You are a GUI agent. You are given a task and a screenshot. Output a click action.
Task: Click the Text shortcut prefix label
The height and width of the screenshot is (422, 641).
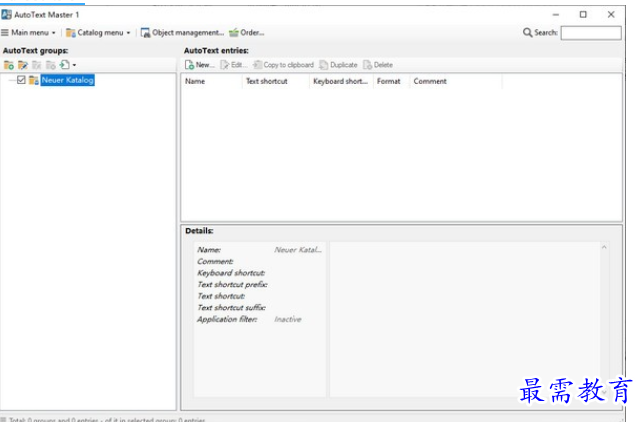tap(232, 285)
